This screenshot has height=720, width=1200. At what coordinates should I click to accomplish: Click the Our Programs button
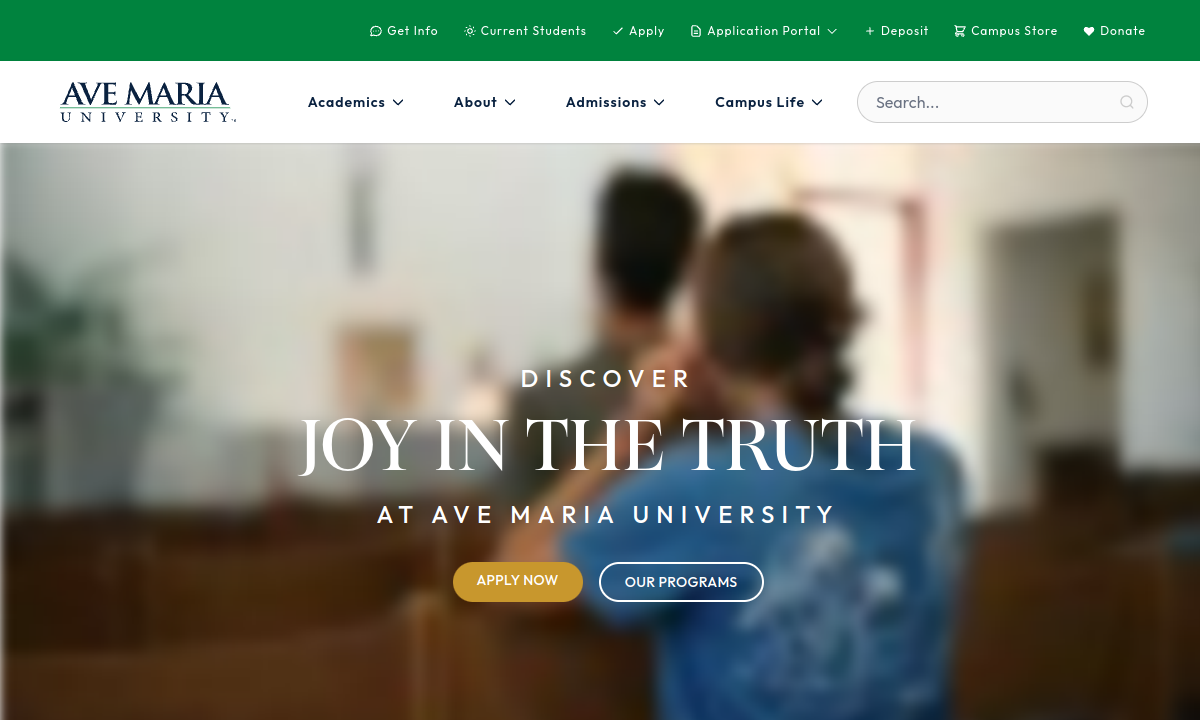point(681,582)
